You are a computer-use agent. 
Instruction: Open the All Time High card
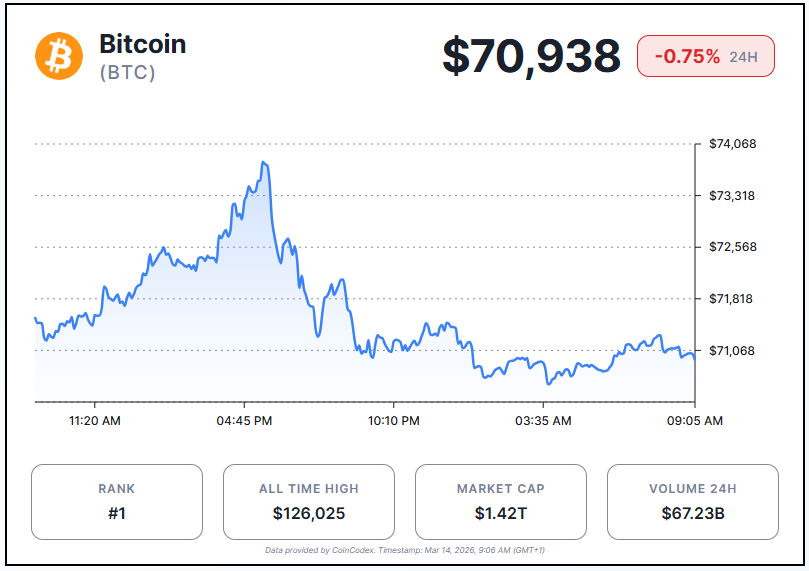[x=308, y=502]
